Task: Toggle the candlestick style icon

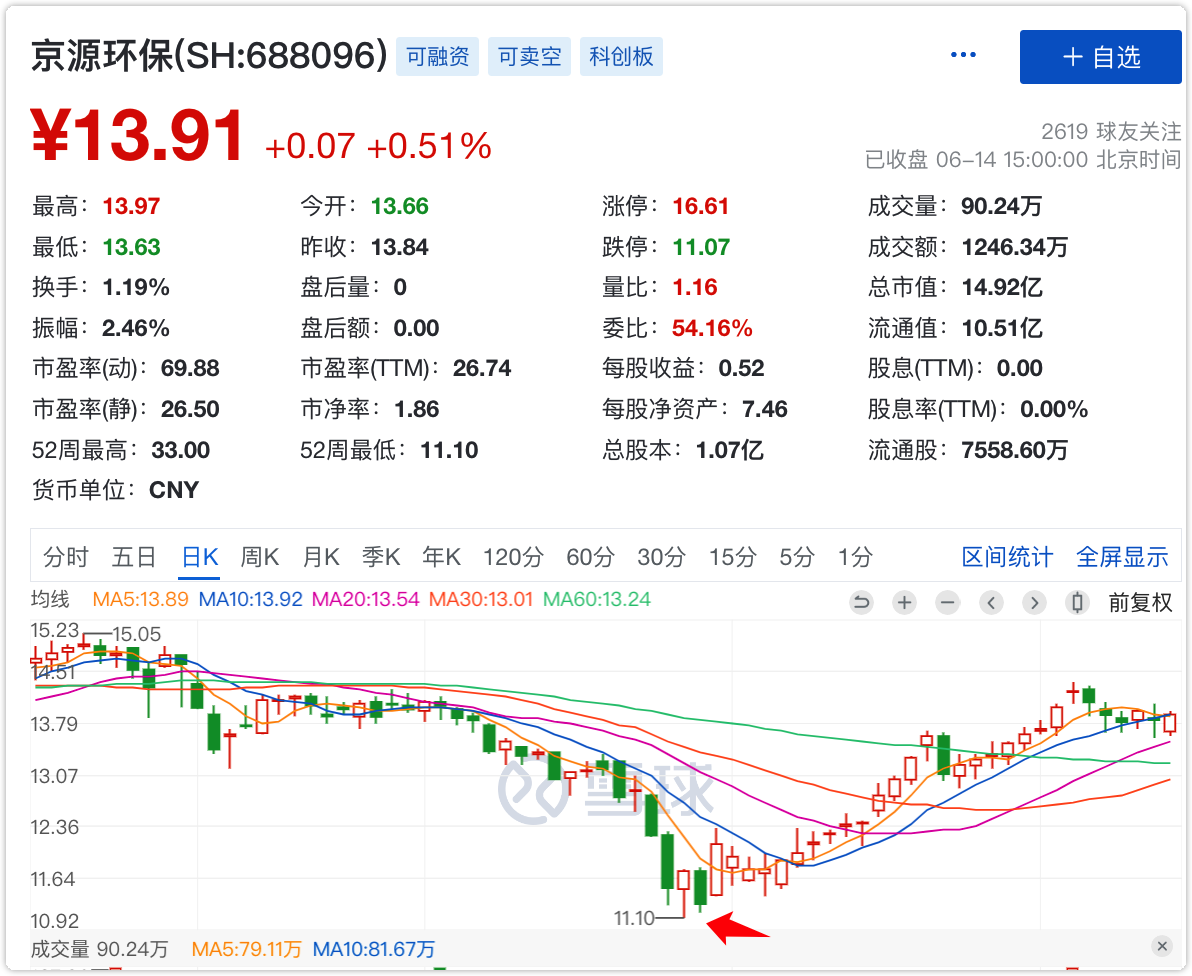Action: [1077, 603]
